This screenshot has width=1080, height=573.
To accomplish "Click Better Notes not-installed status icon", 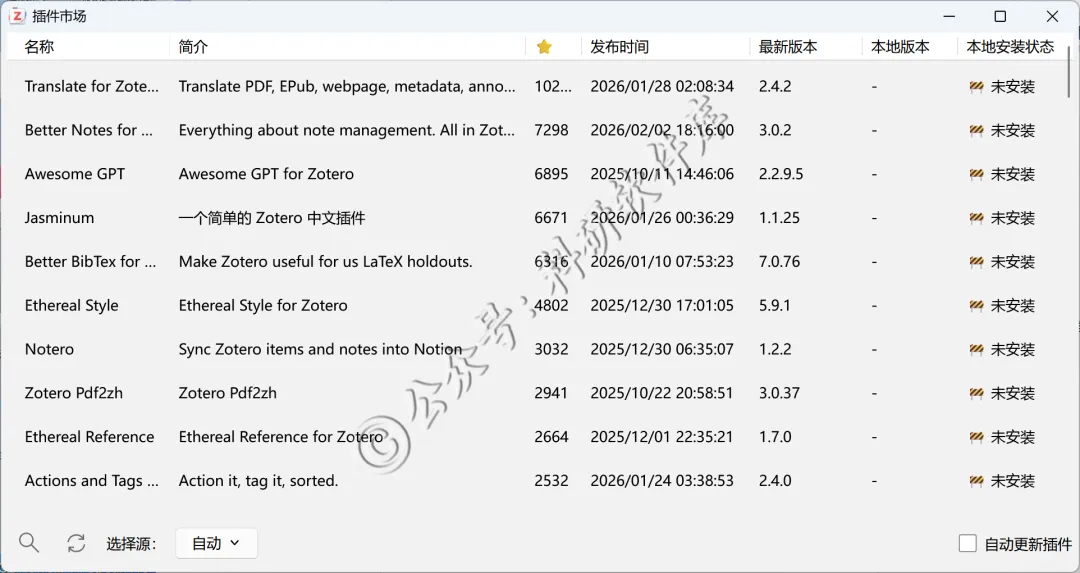I will 976,131.
